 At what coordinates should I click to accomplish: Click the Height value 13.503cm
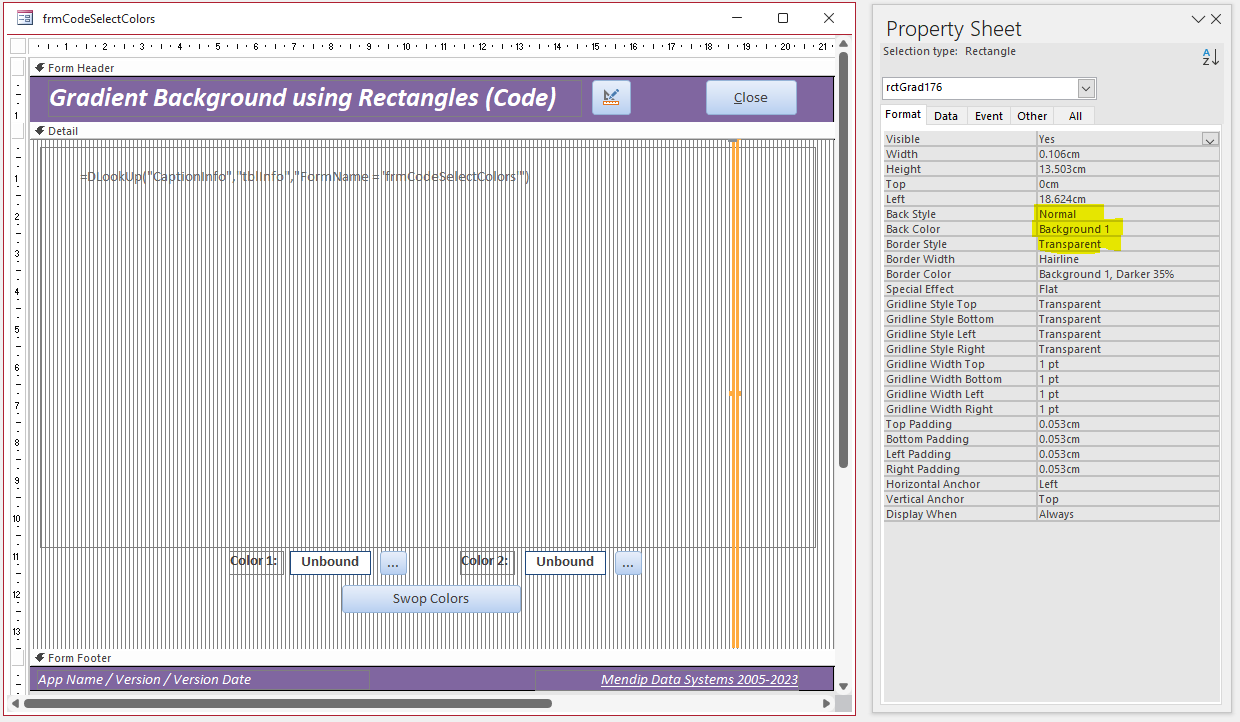point(1128,169)
